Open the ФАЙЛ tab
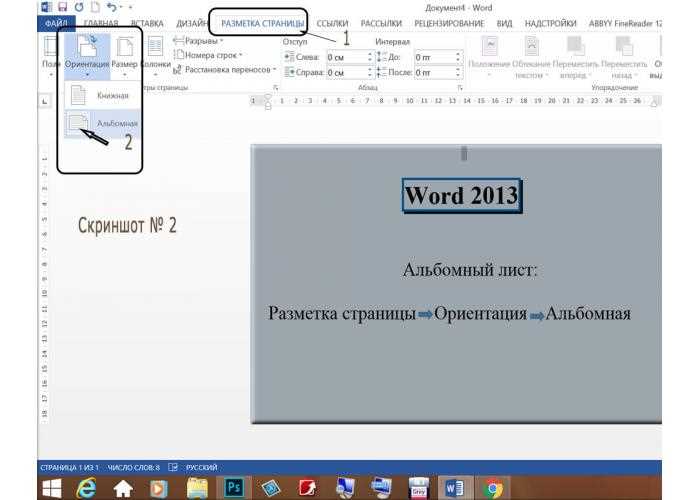Viewport: 700px width, 500px height. click(56, 23)
